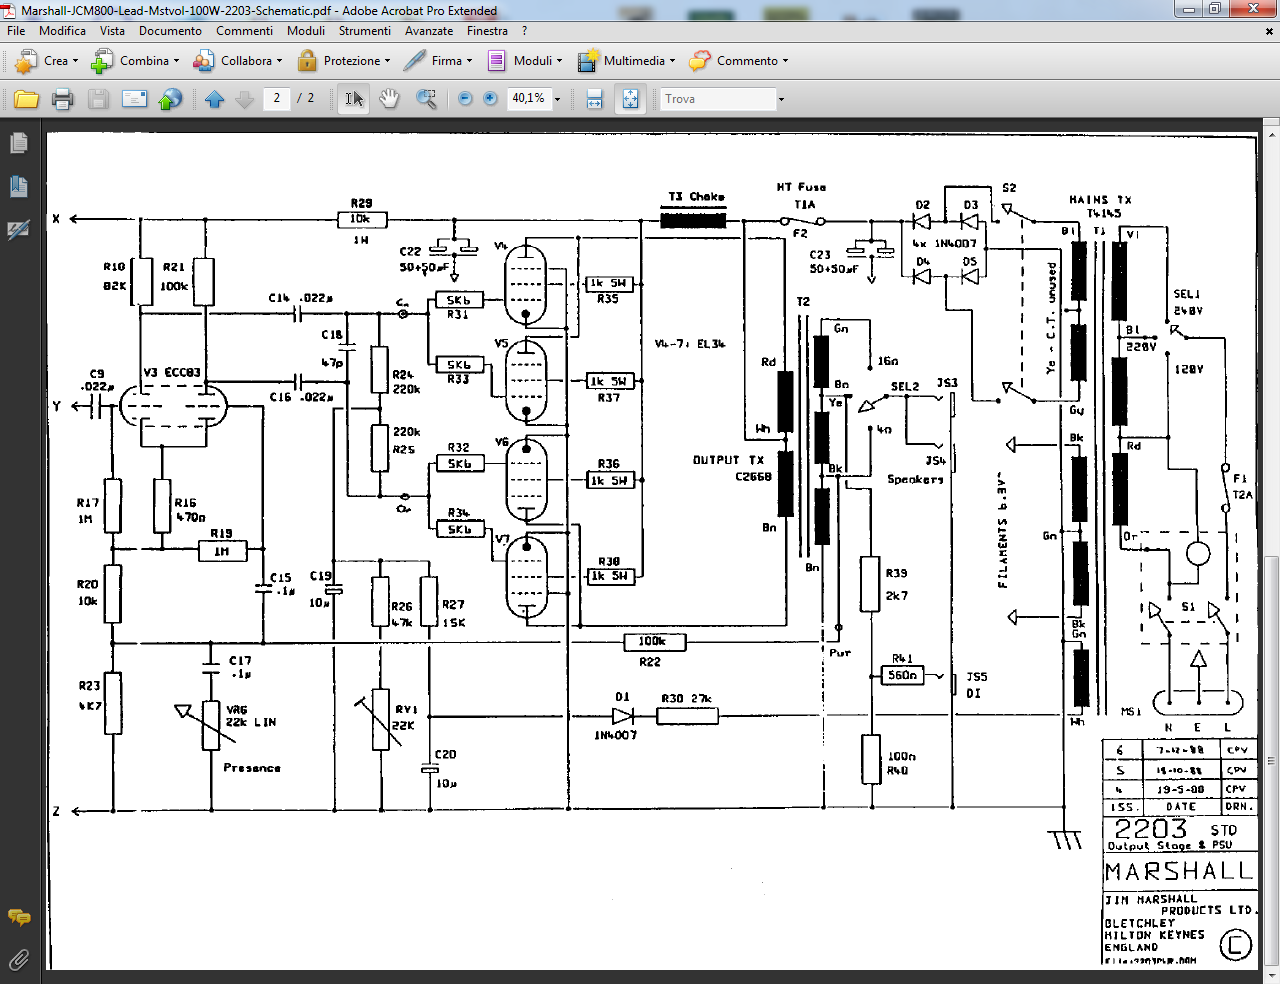1280x984 pixels.
Task: Select the marquee zoom tool
Action: point(426,99)
